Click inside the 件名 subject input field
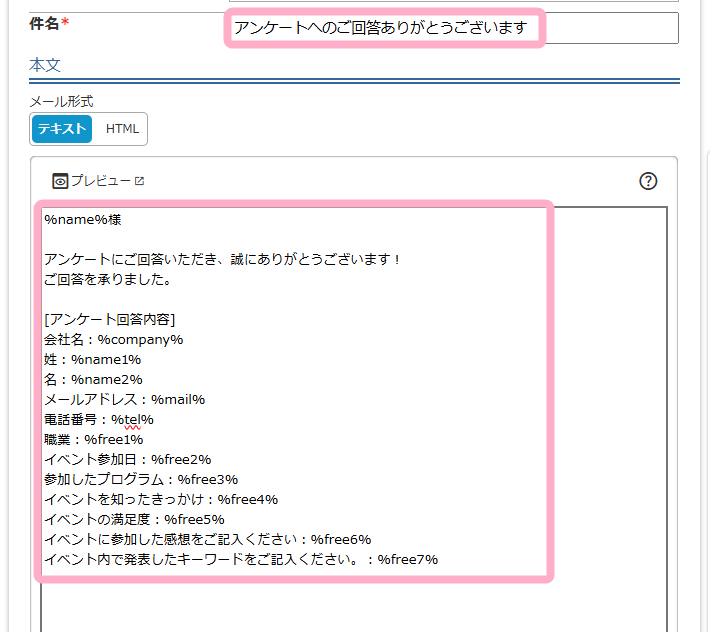 453,28
